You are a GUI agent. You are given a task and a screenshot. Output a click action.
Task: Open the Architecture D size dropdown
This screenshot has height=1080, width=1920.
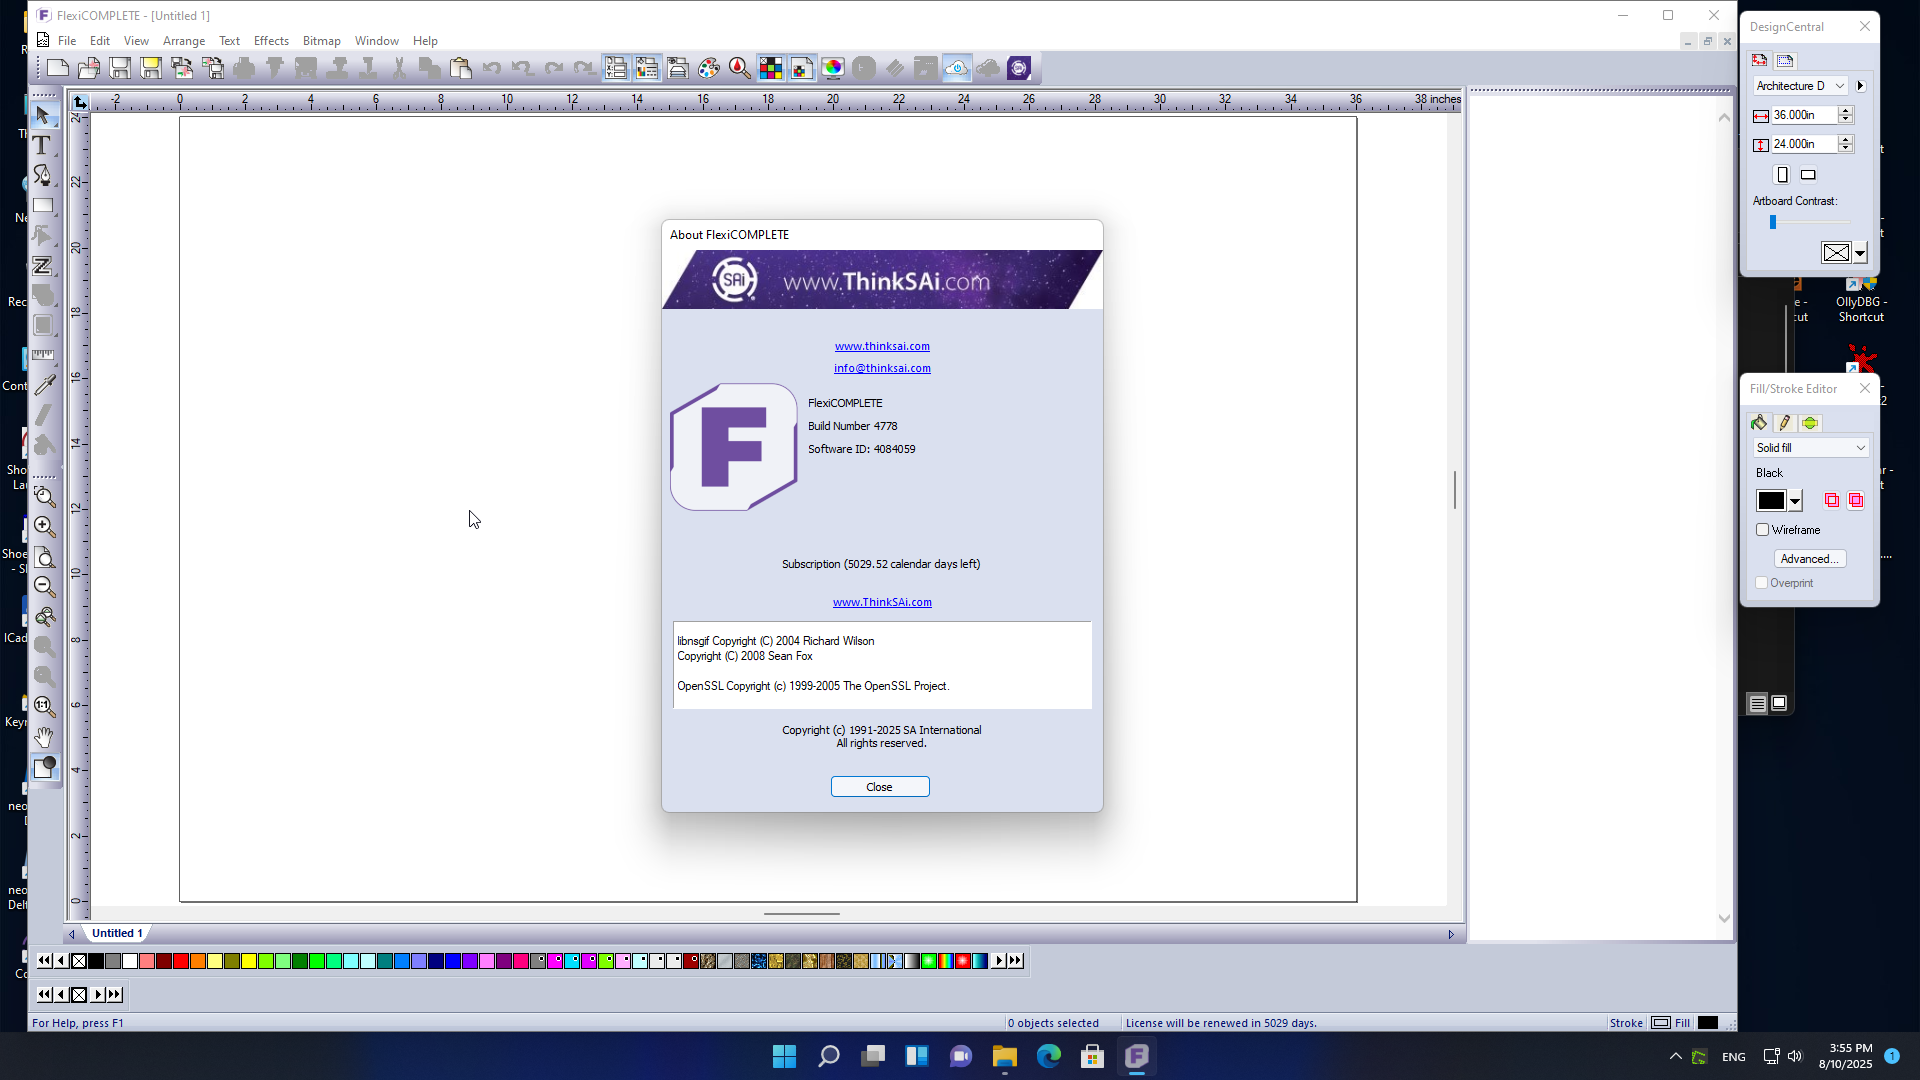[x=1839, y=86]
